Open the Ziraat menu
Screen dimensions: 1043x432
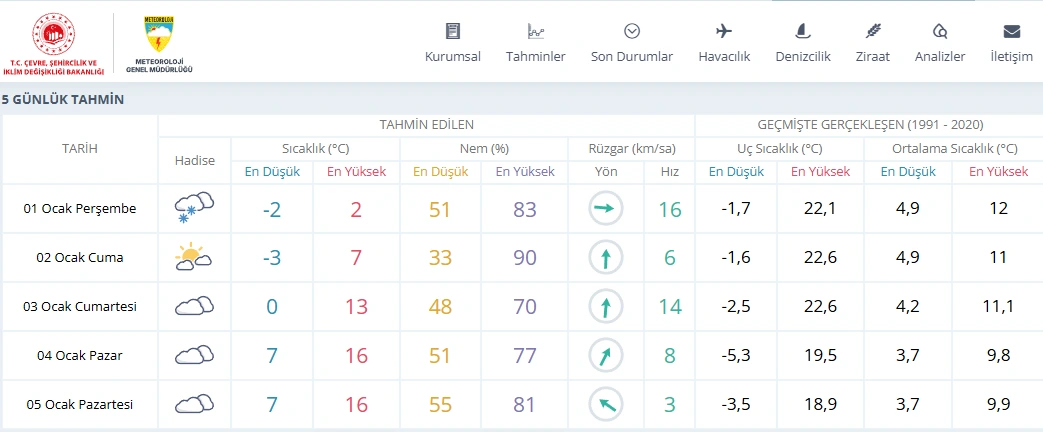click(x=873, y=57)
